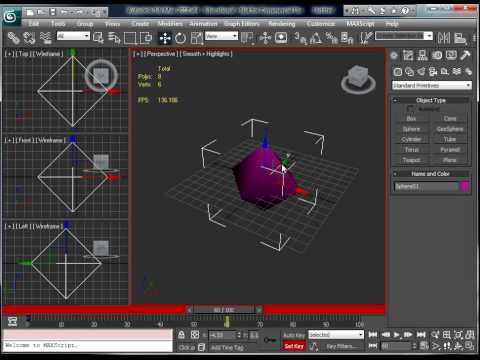Open the reference coordinate system View dropdown
The image size is (480, 360).
point(221,36)
